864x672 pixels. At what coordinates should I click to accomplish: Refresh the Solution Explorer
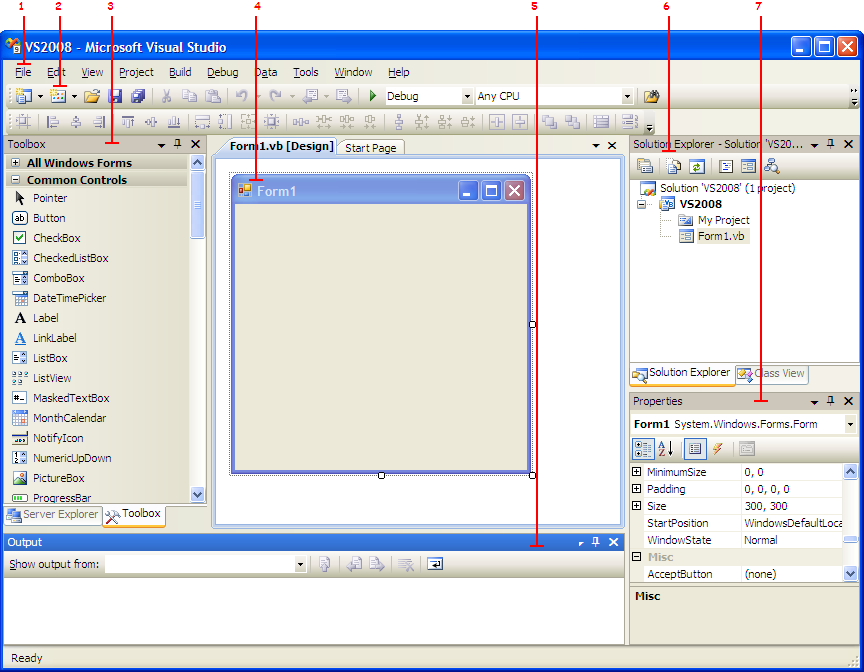pos(697,166)
